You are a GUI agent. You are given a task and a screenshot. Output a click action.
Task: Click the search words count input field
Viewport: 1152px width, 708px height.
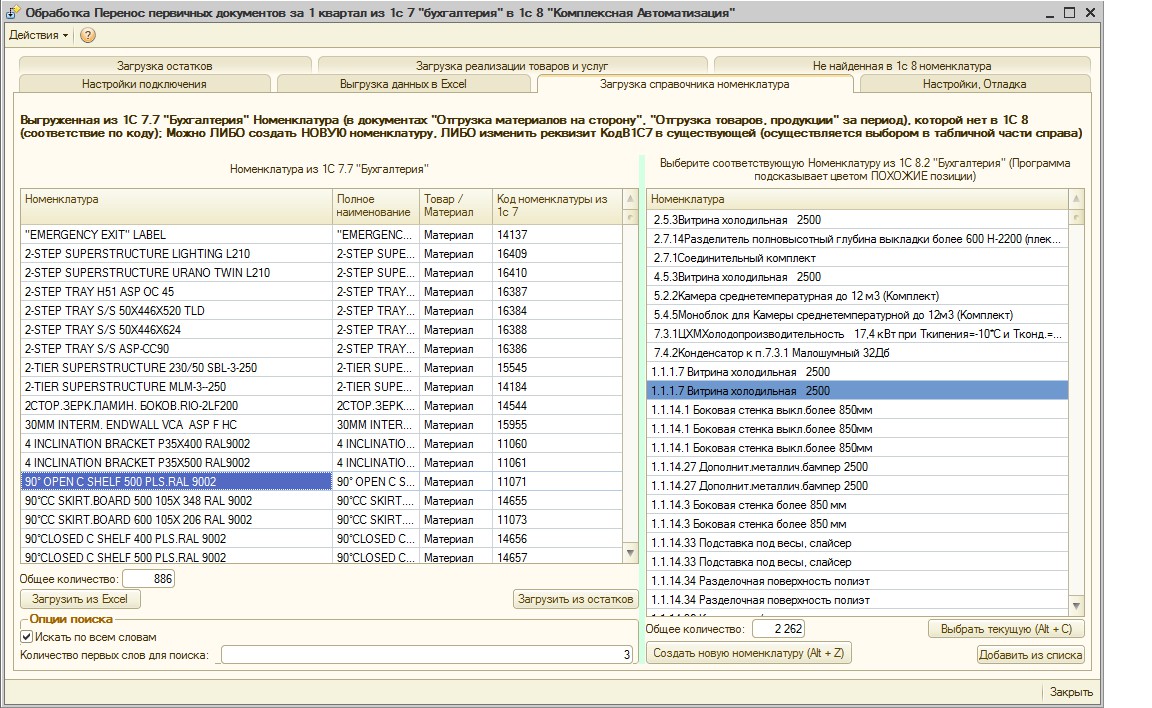pyautogui.click(x=427, y=654)
